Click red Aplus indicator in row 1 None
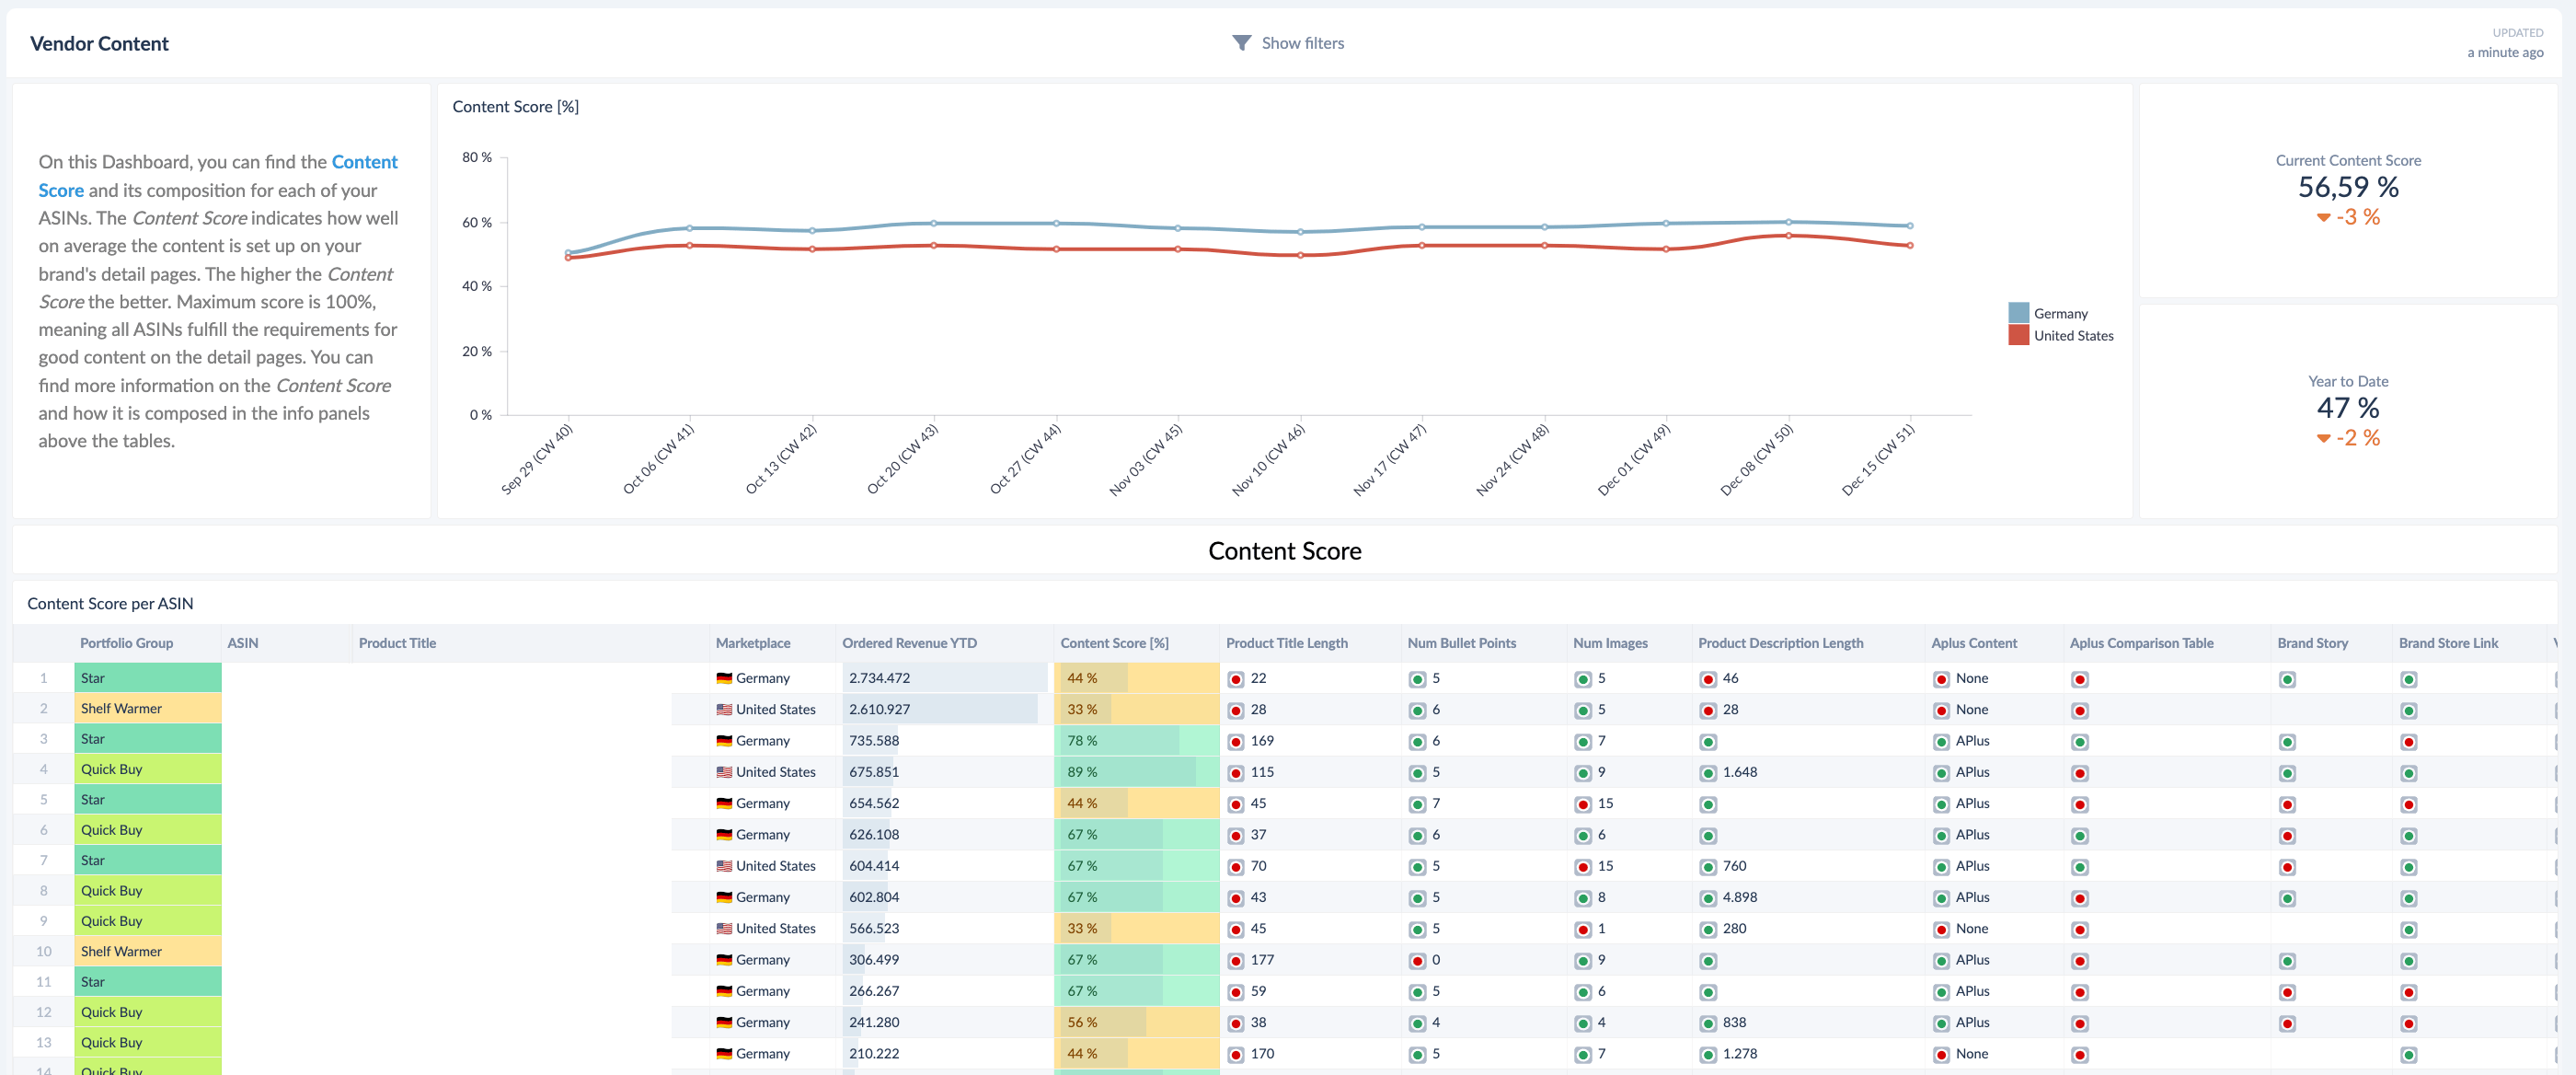The height and width of the screenshot is (1075, 2576). click(x=1941, y=679)
